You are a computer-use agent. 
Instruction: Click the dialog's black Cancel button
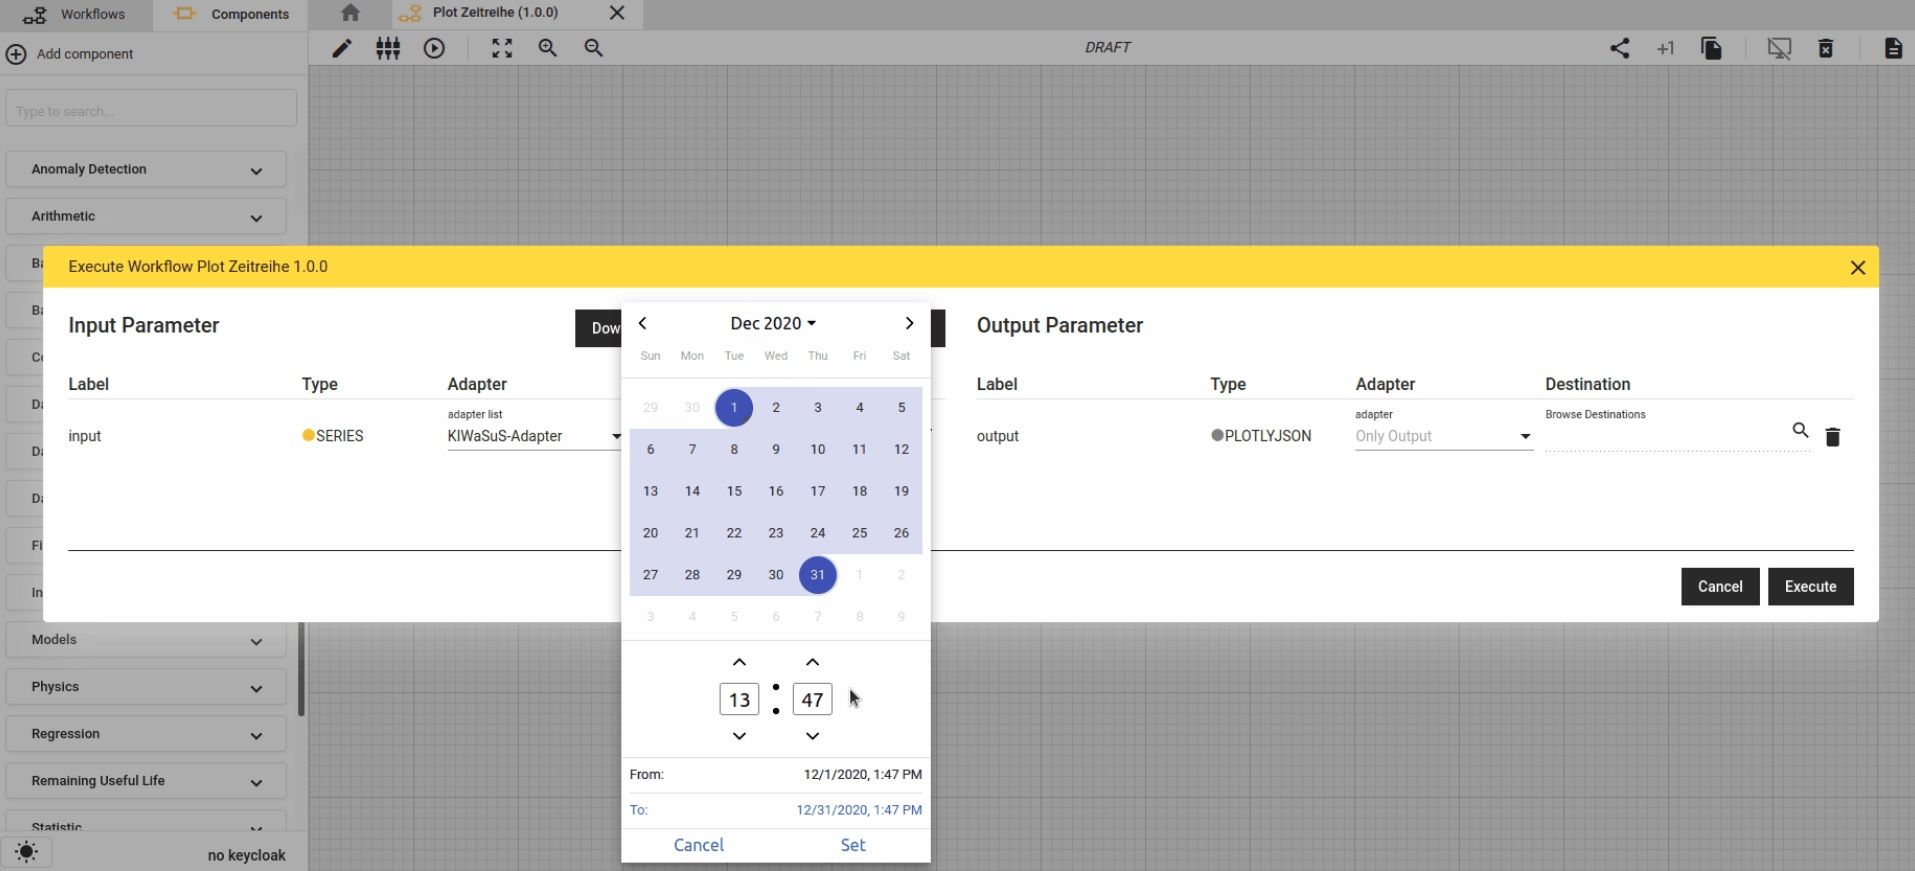pyautogui.click(x=1720, y=587)
